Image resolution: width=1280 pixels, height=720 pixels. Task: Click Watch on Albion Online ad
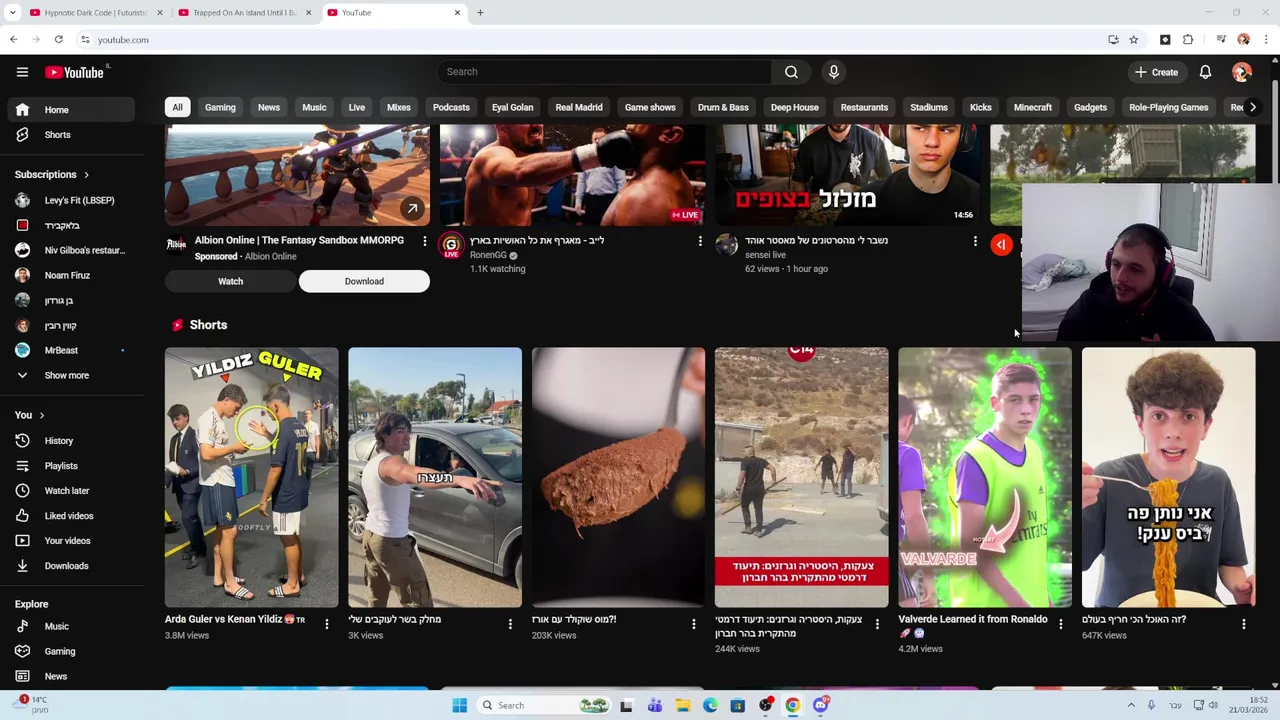click(x=230, y=282)
